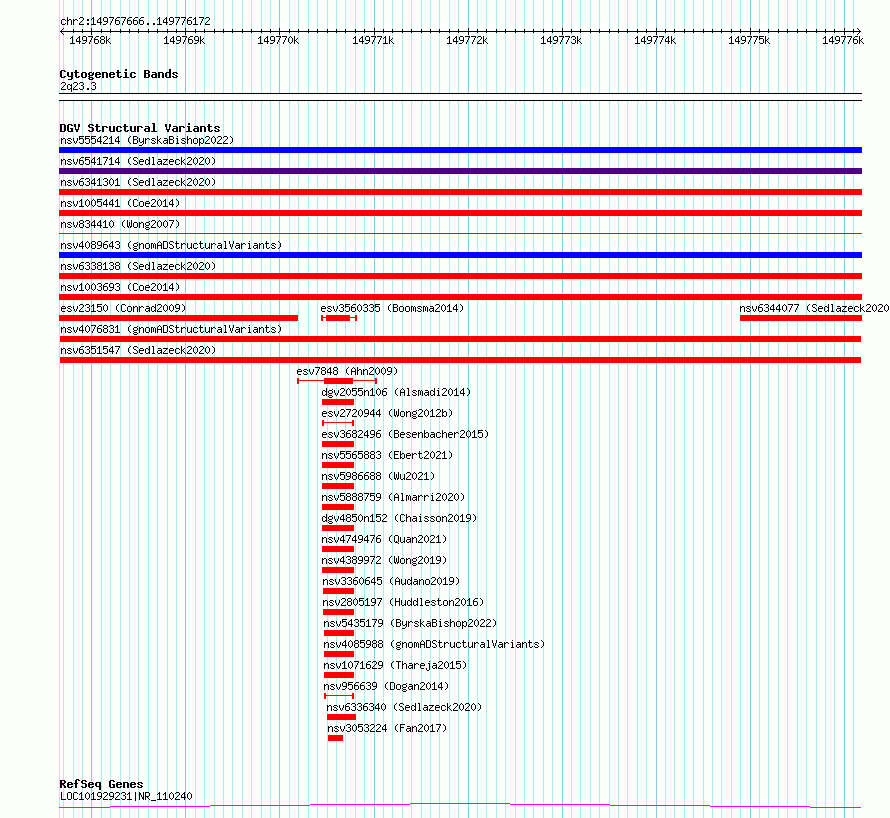The width and height of the screenshot is (890, 818).
Task: Click ruler position 149768k
Action: (90, 40)
